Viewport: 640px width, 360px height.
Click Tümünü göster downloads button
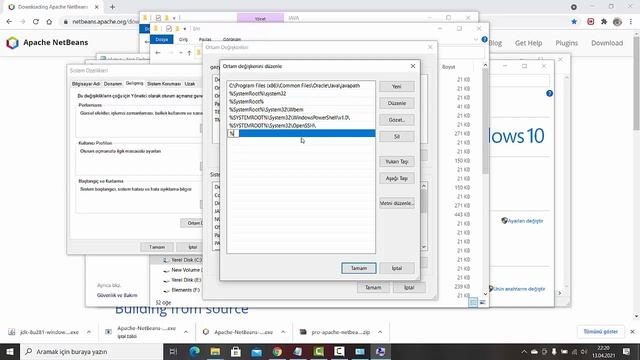click(600, 331)
